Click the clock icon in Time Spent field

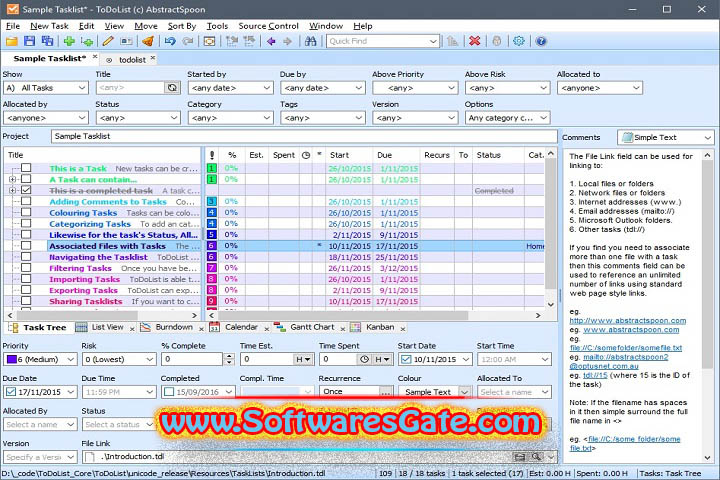click(364, 359)
